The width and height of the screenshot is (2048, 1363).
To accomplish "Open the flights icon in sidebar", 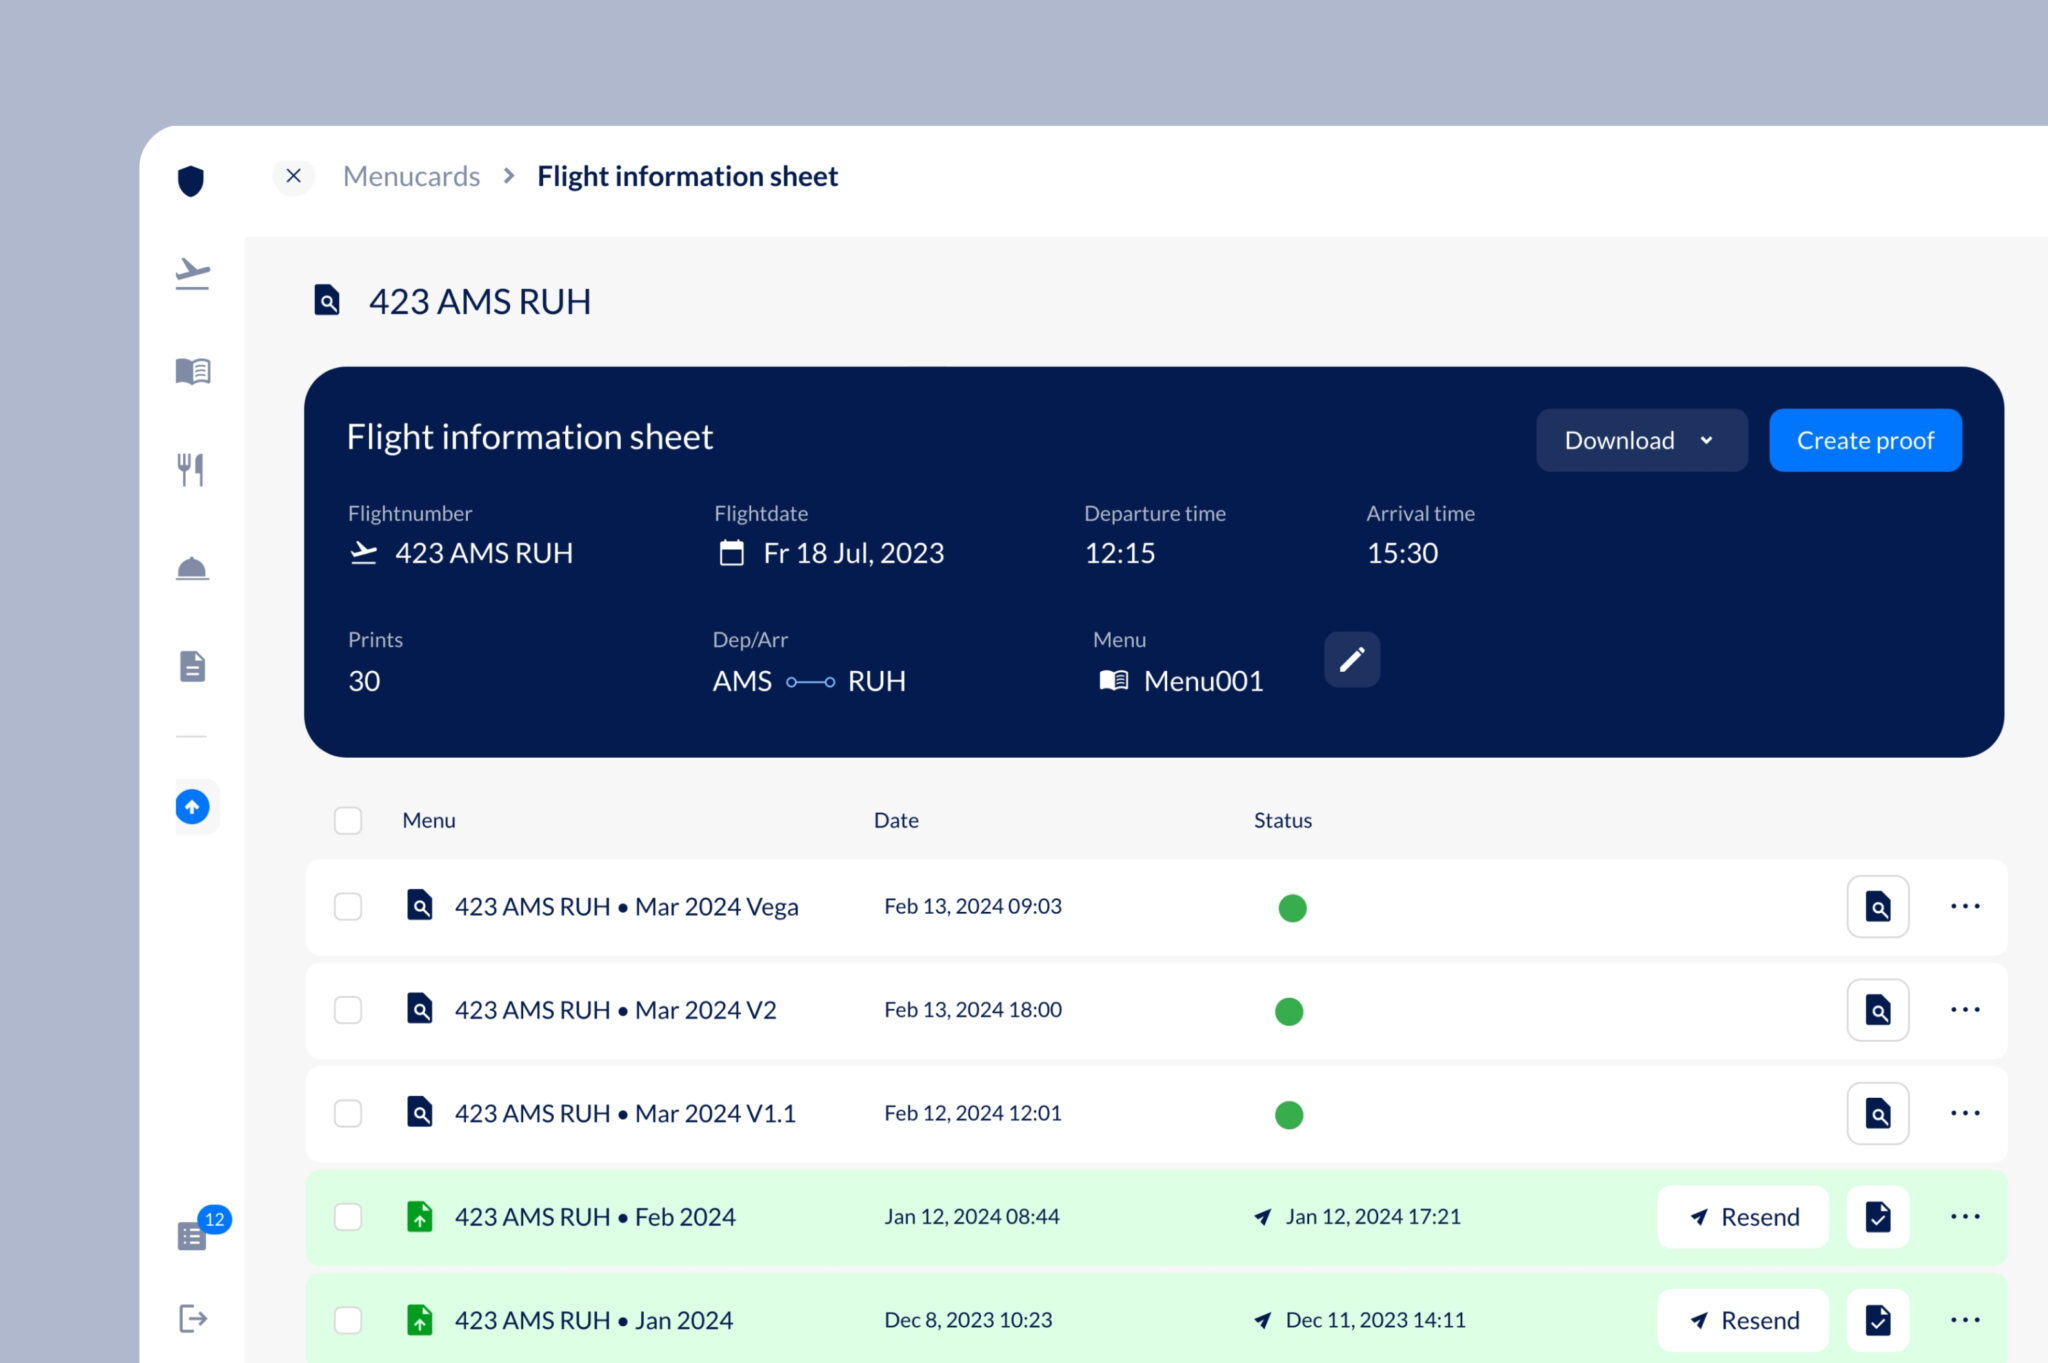I will 192,273.
